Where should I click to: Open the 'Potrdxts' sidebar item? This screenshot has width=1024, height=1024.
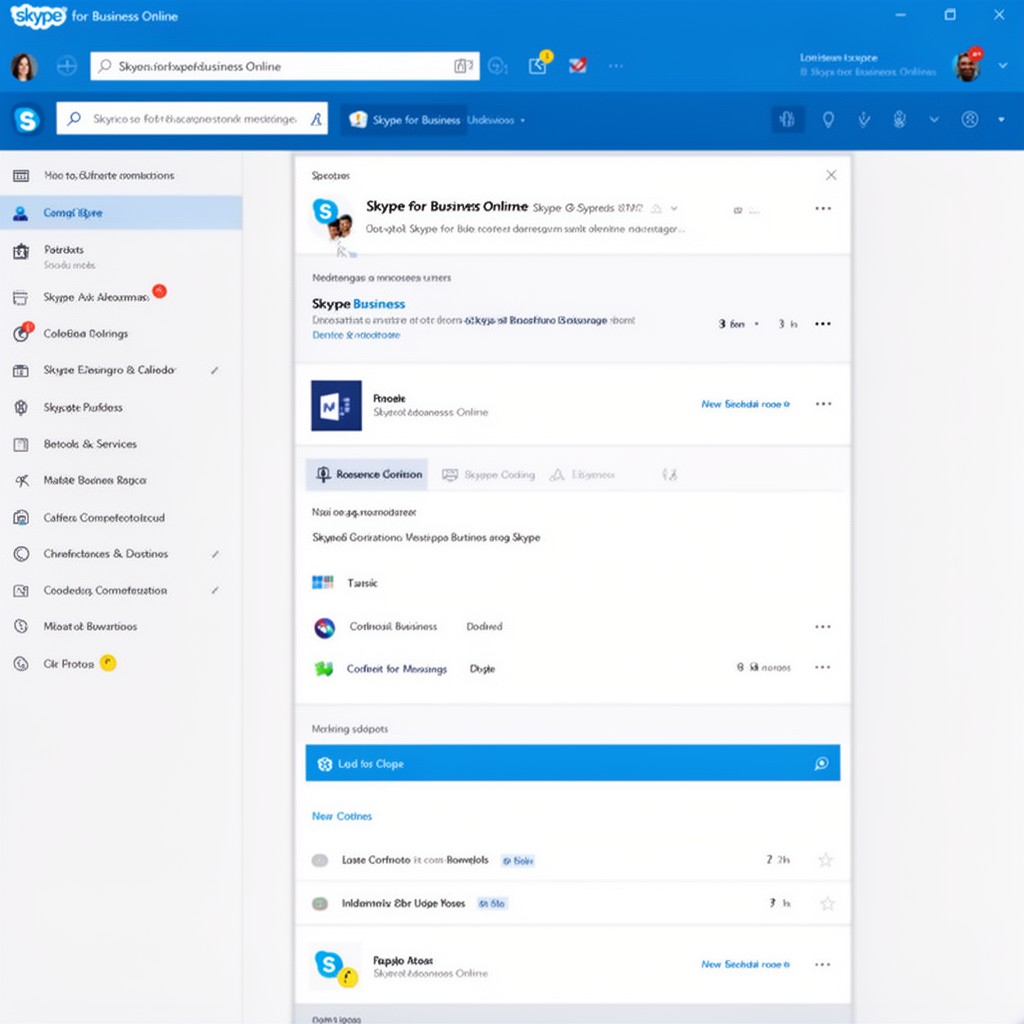coord(121,256)
